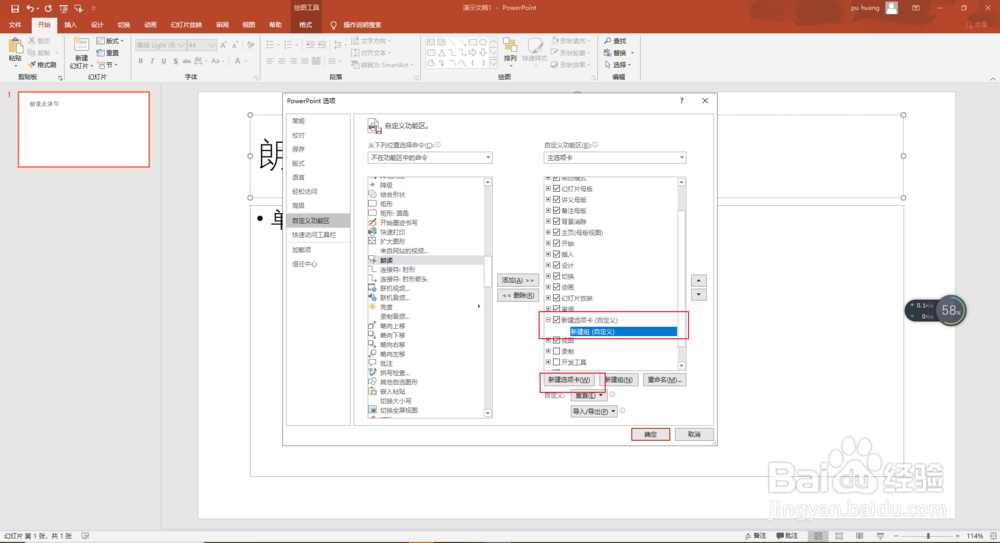
Task: Select the 降级 command icon in the list
Action: click(x=372, y=185)
